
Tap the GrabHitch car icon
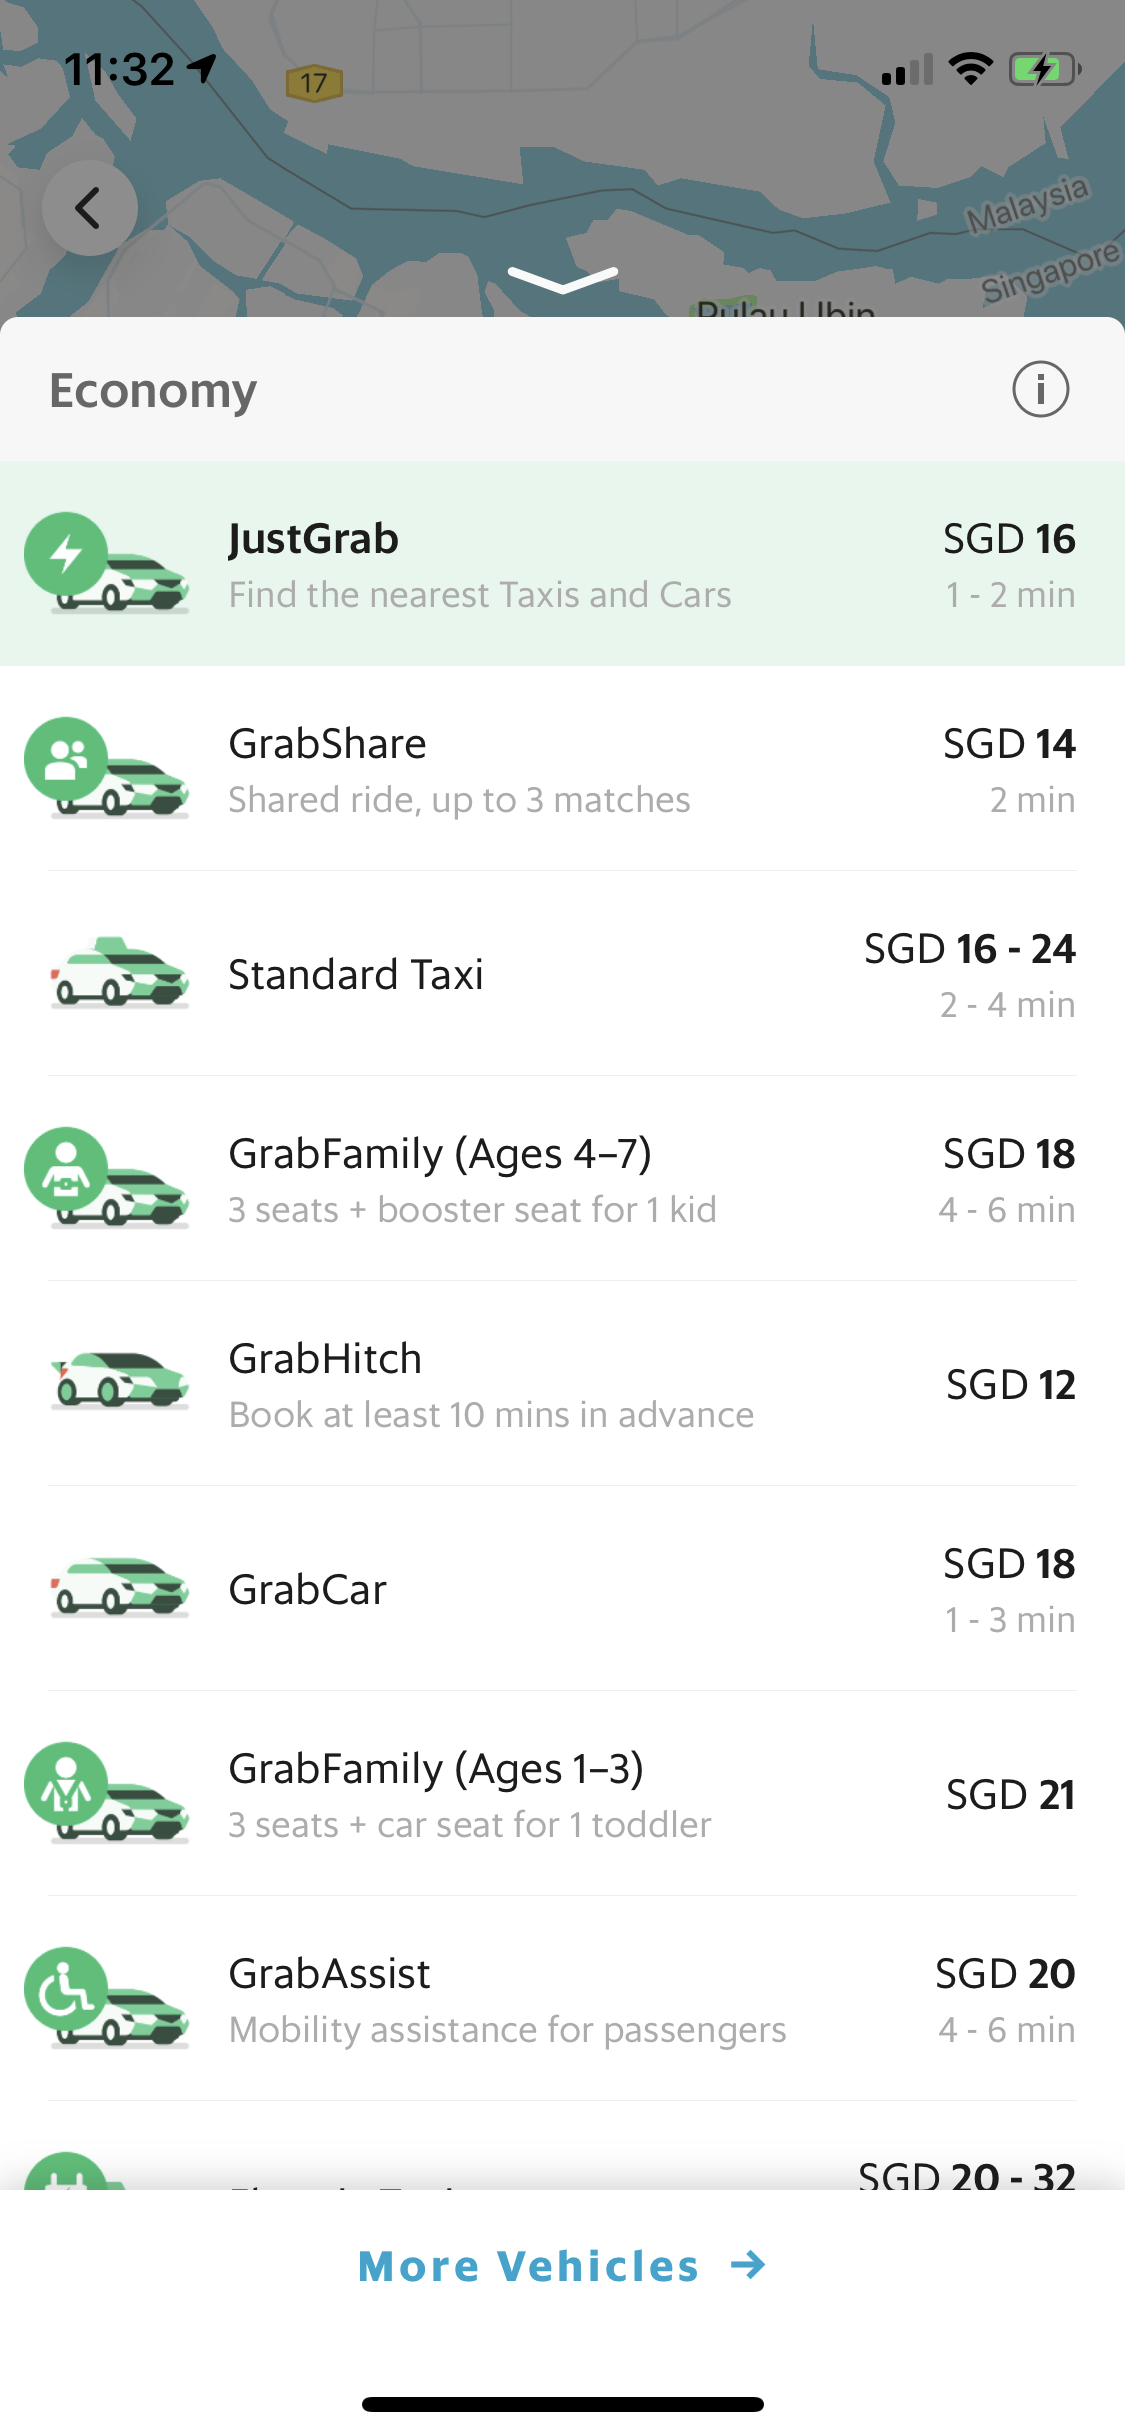(120, 1383)
